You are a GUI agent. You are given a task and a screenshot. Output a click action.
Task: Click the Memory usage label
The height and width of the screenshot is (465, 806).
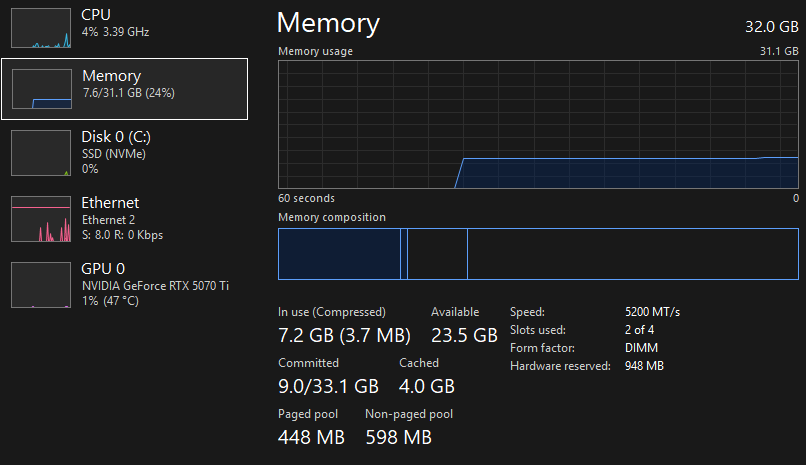[316, 51]
